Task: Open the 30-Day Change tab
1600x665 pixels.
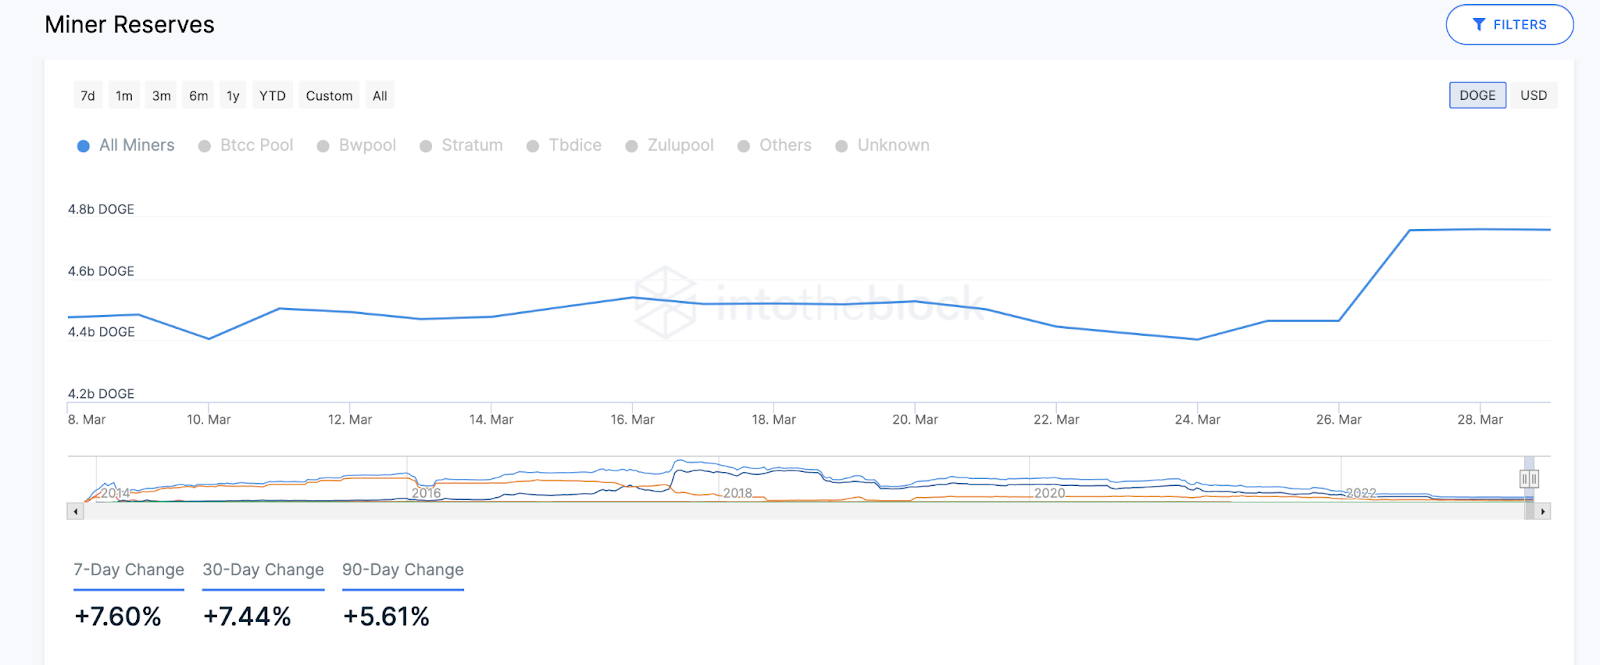Action: pyautogui.click(x=263, y=570)
